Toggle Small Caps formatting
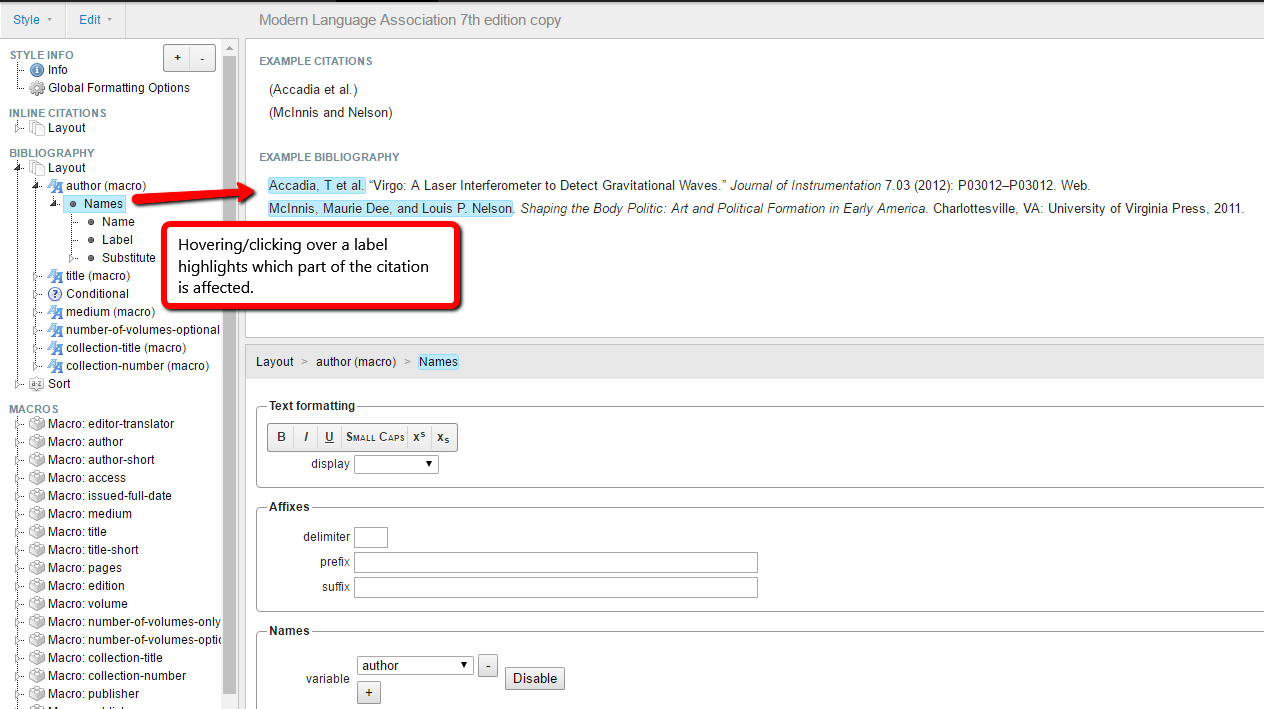The width and height of the screenshot is (1264, 709). 374,437
